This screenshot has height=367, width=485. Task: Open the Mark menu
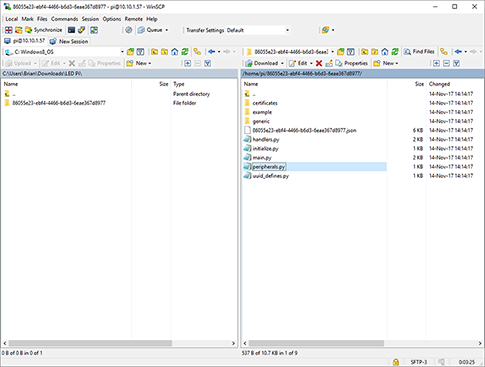pyautogui.click(x=27, y=19)
